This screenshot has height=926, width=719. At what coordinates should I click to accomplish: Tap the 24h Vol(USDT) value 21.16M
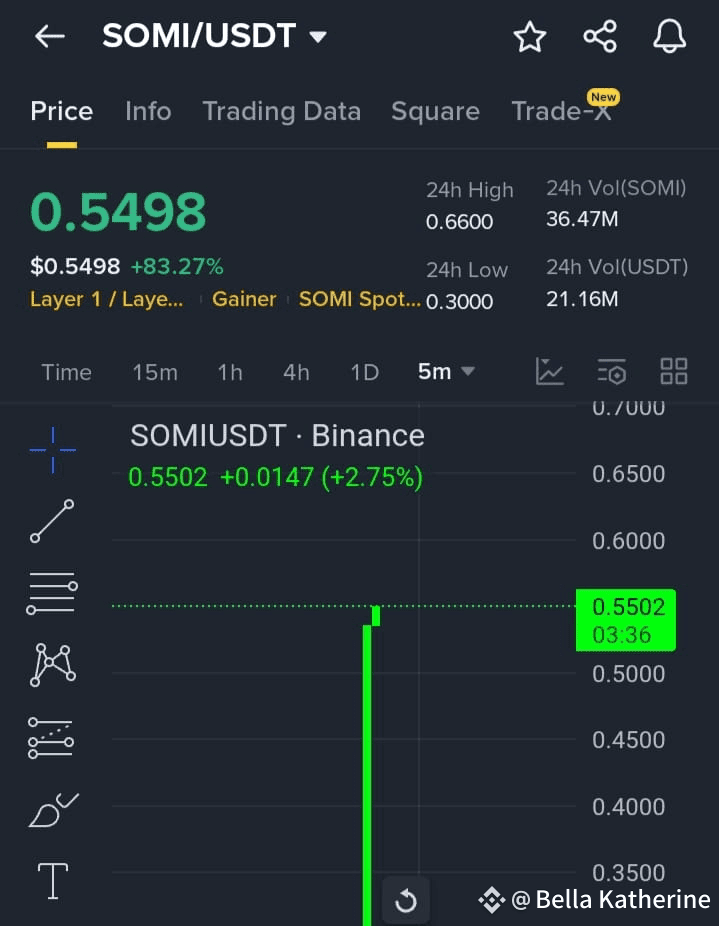click(582, 299)
